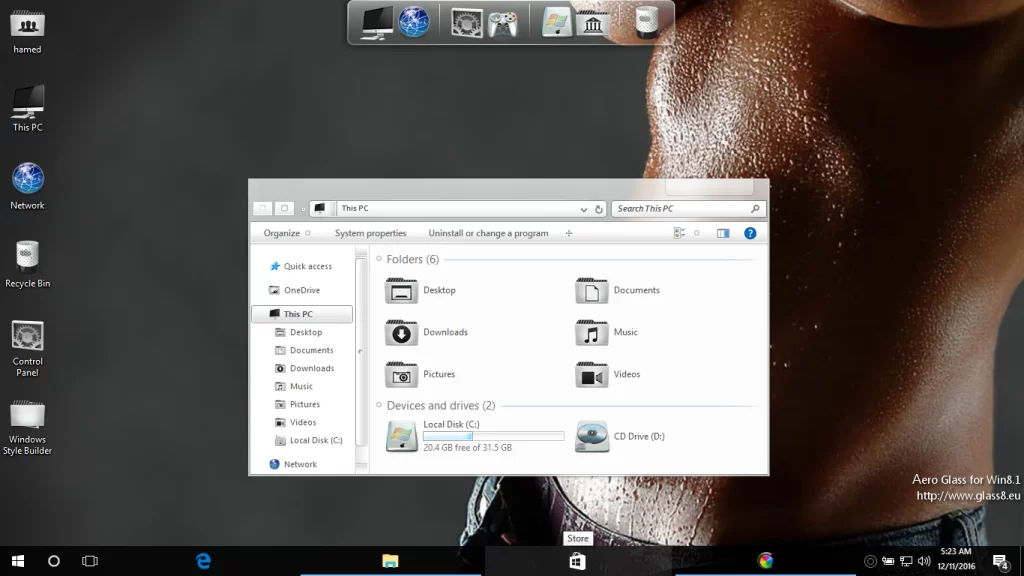Select OneDrive in the navigation pane

tap(301, 290)
